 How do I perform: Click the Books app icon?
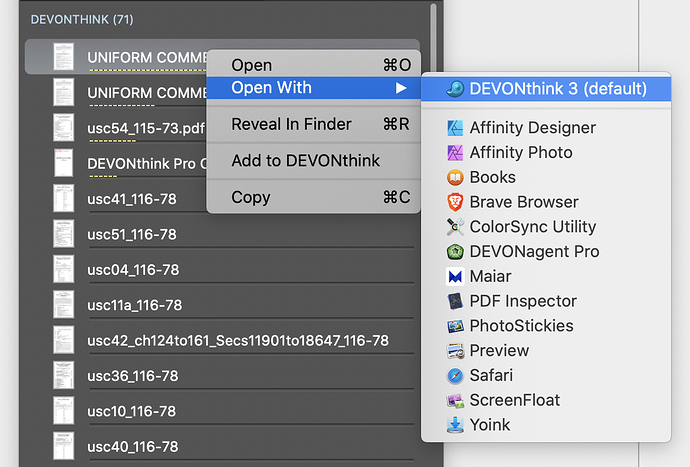455,177
